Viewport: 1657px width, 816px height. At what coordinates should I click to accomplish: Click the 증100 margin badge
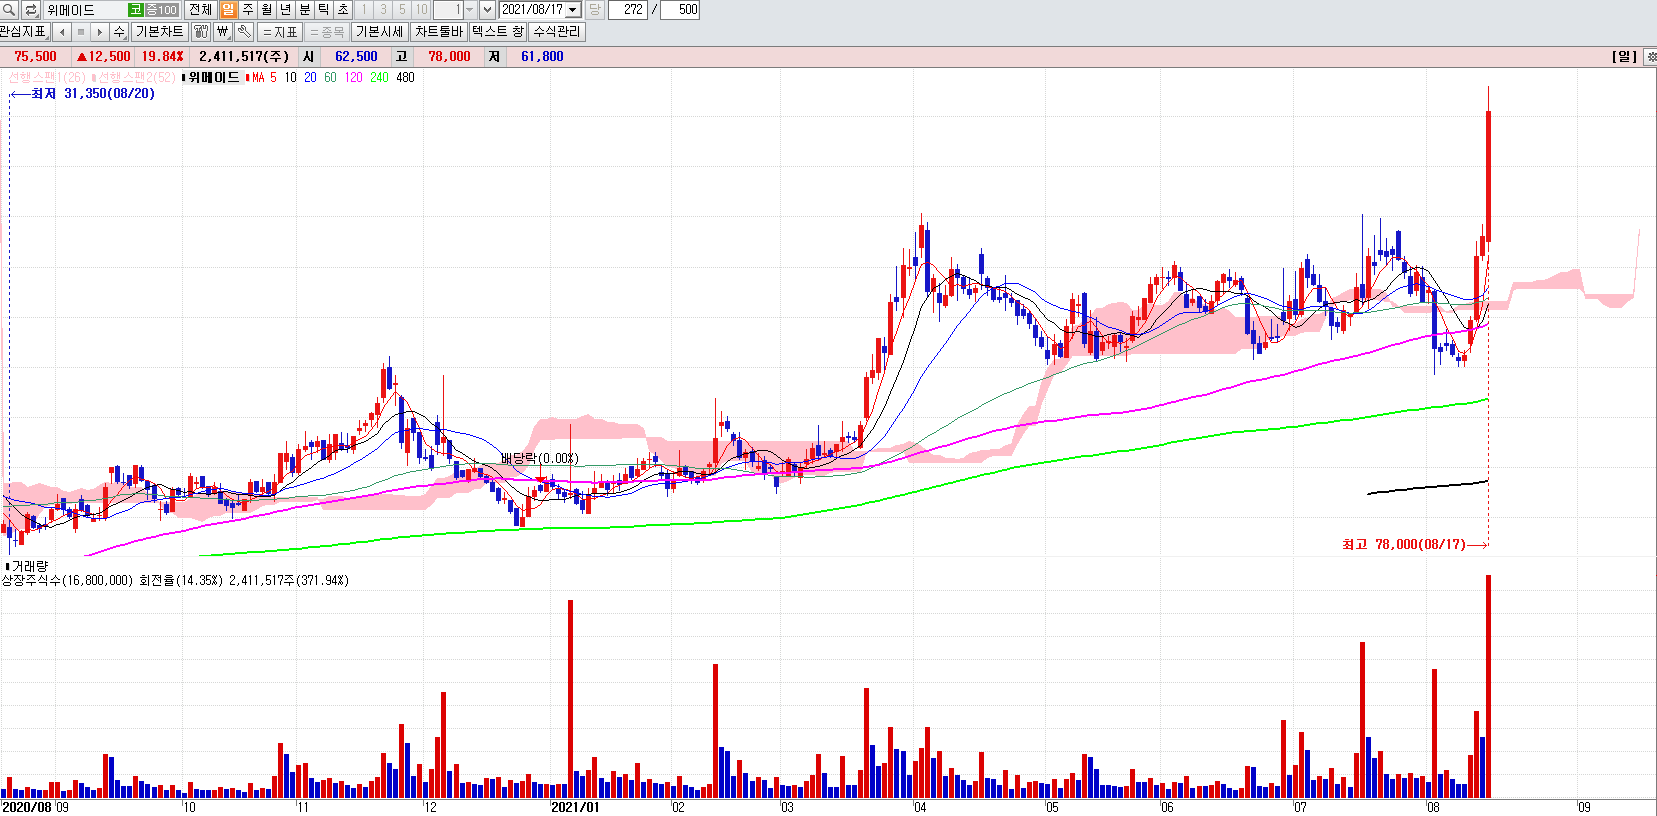161,10
